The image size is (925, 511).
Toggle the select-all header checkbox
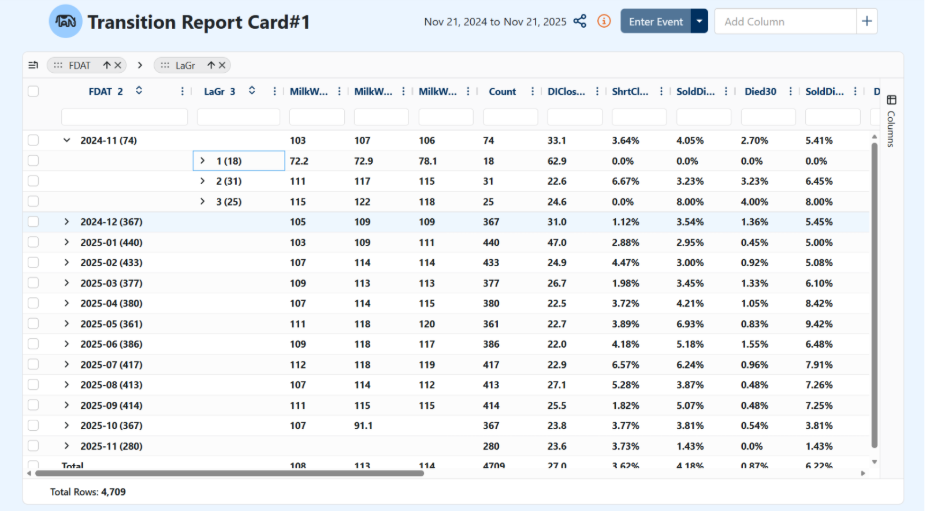point(33,91)
